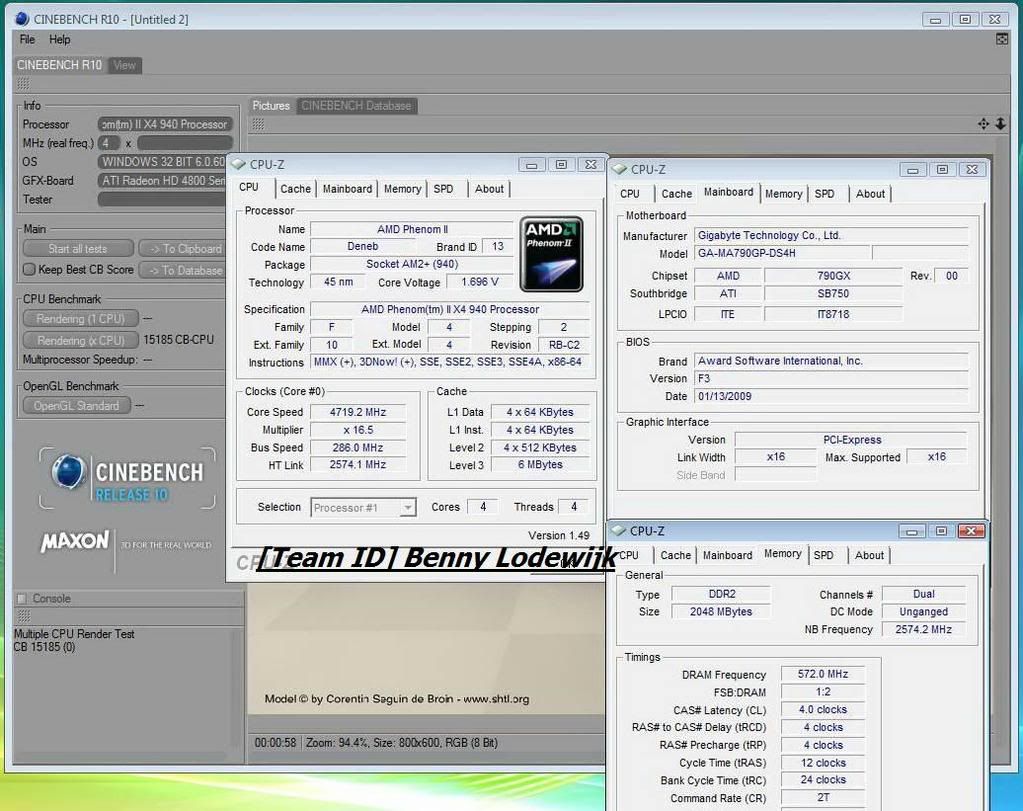Click the picture vertical zoom arrow icon

tap(1000, 123)
